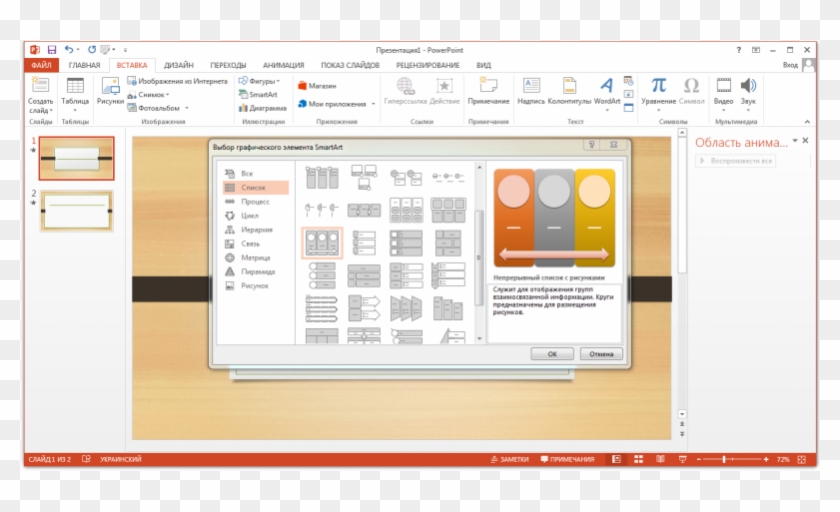Select the Пирамида SmartArt category
Screen dimensions: 840x512
pyautogui.click(x=256, y=272)
